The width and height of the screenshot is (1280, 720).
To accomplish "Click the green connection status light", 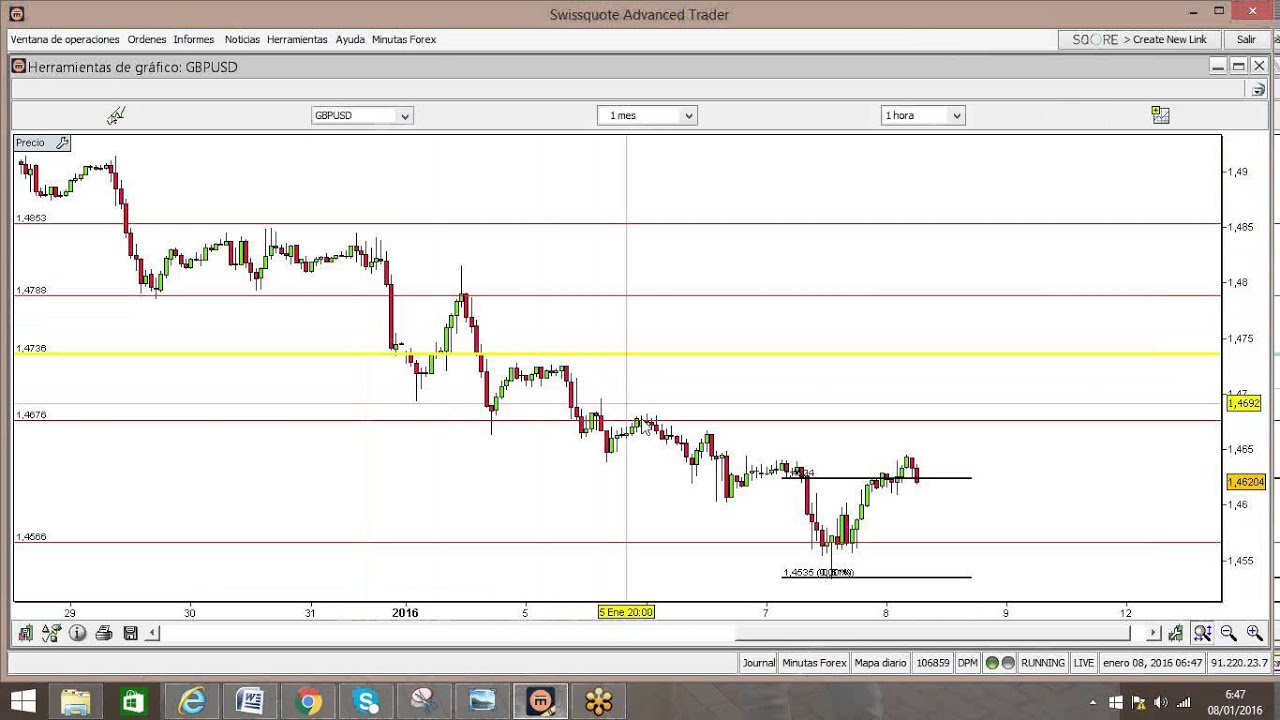I will (x=992, y=663).
